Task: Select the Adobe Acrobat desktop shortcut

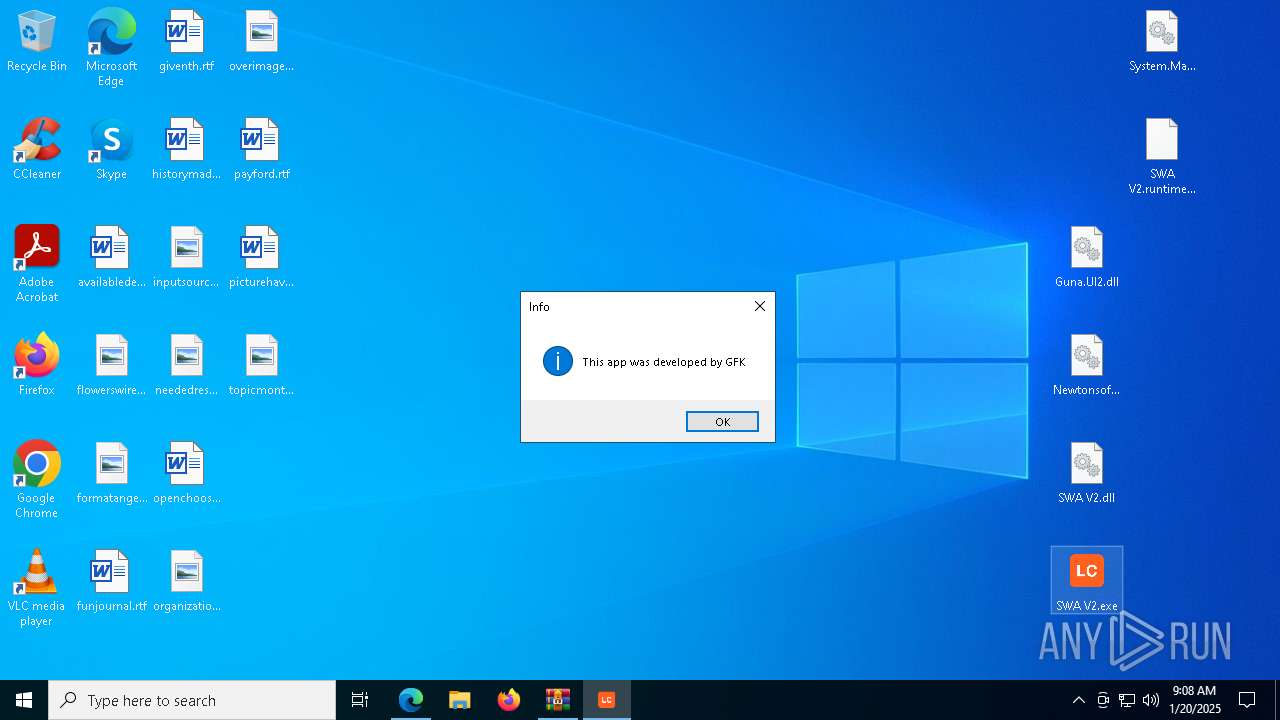Action: pyautogui.click(x=37, y=264)
